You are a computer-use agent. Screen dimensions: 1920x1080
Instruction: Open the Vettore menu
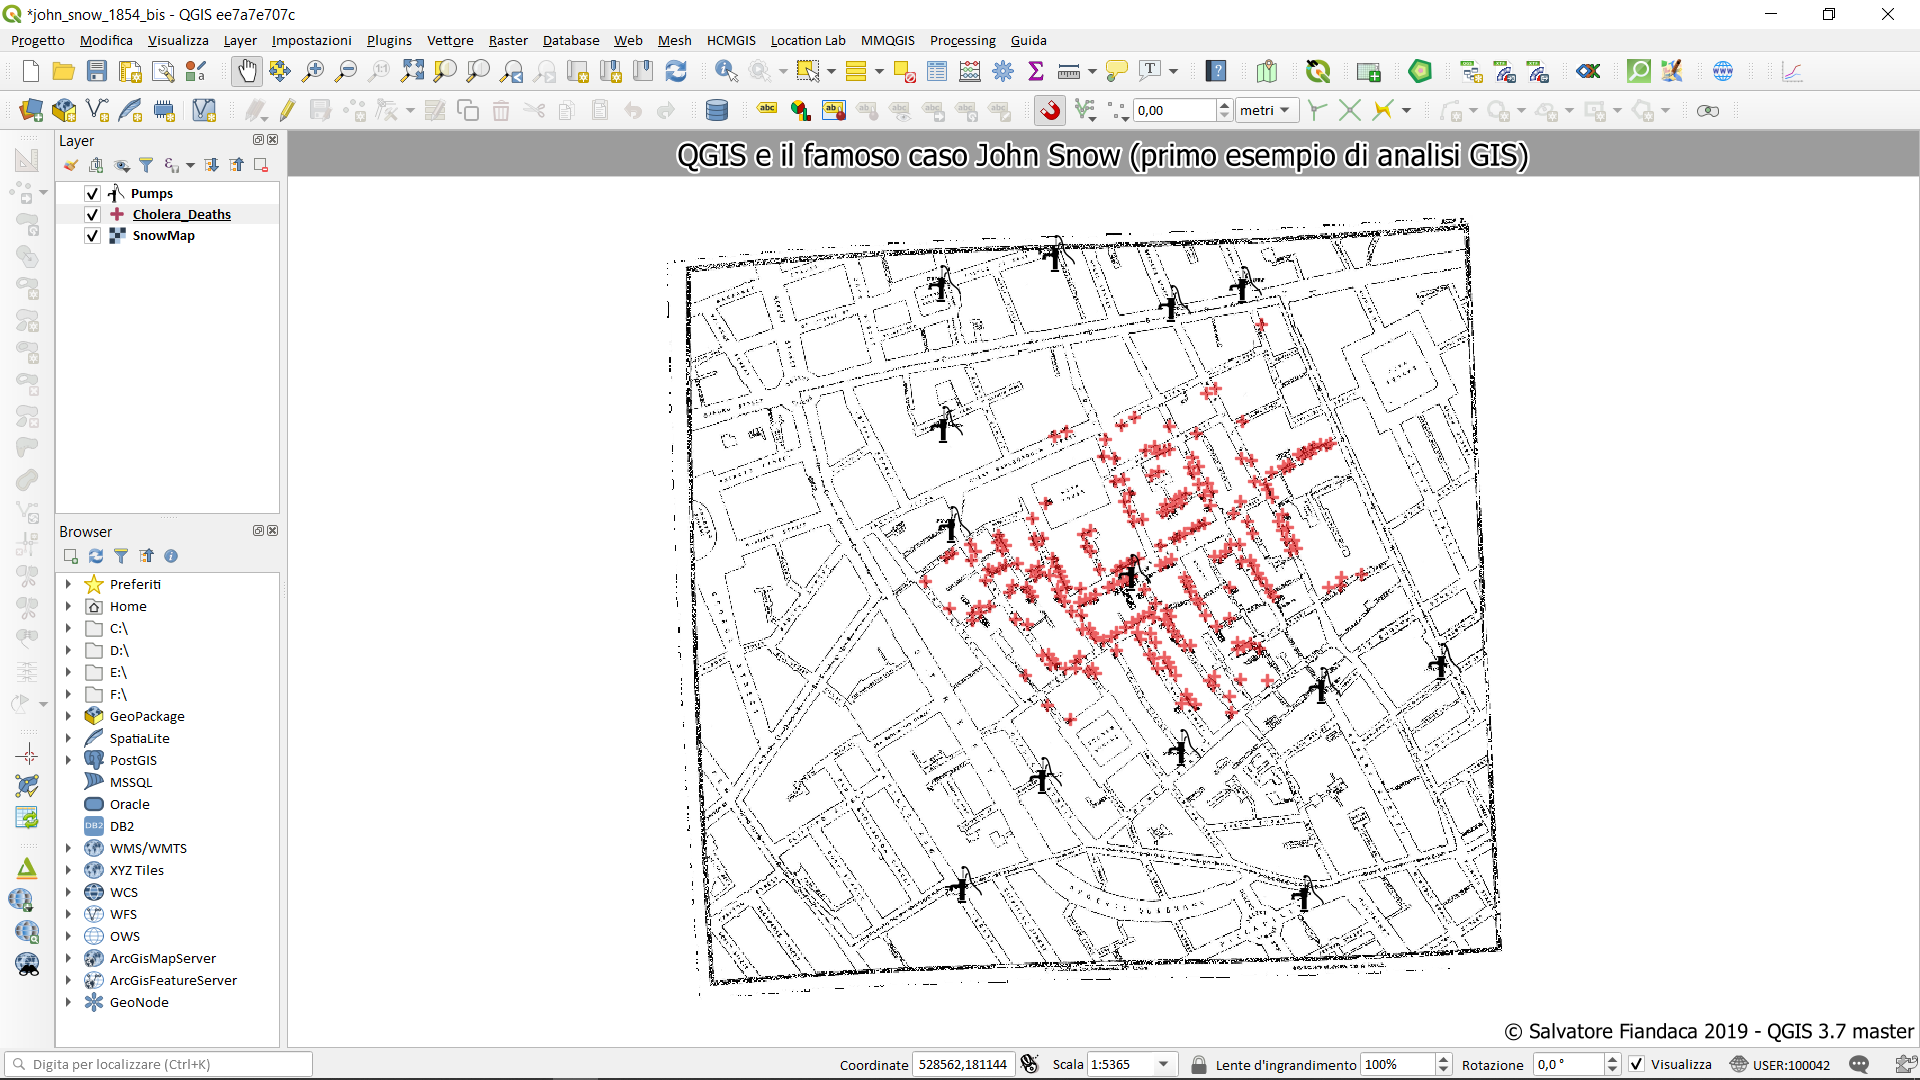click(450, 40)
